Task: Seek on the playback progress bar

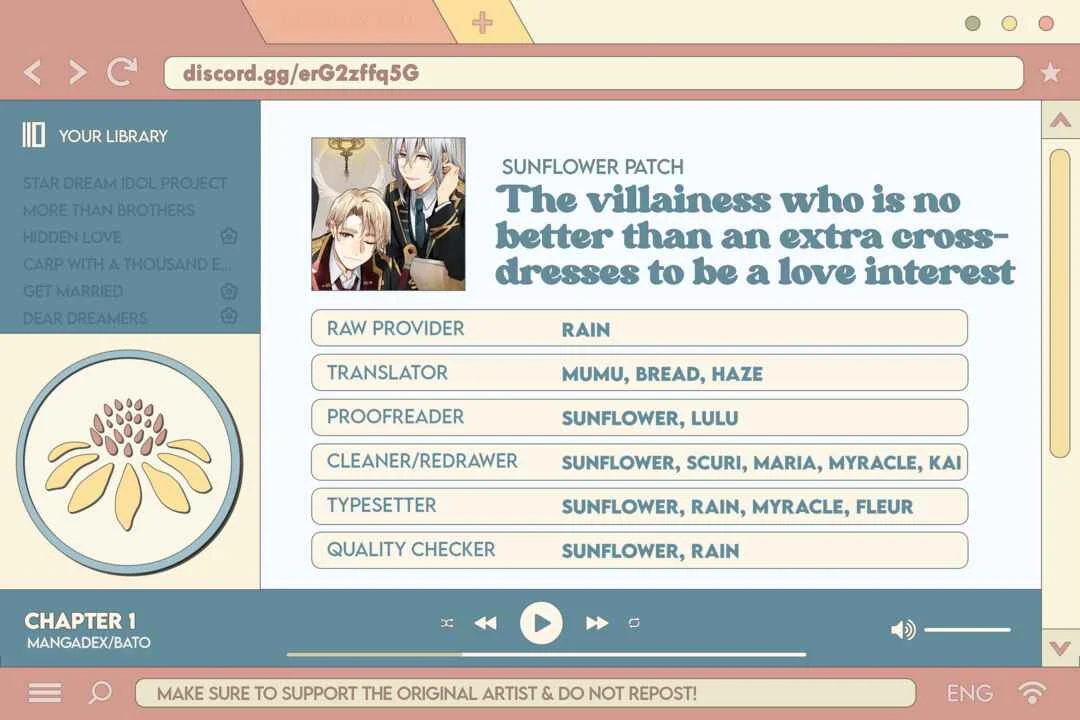Action: (x=547, y=654)
